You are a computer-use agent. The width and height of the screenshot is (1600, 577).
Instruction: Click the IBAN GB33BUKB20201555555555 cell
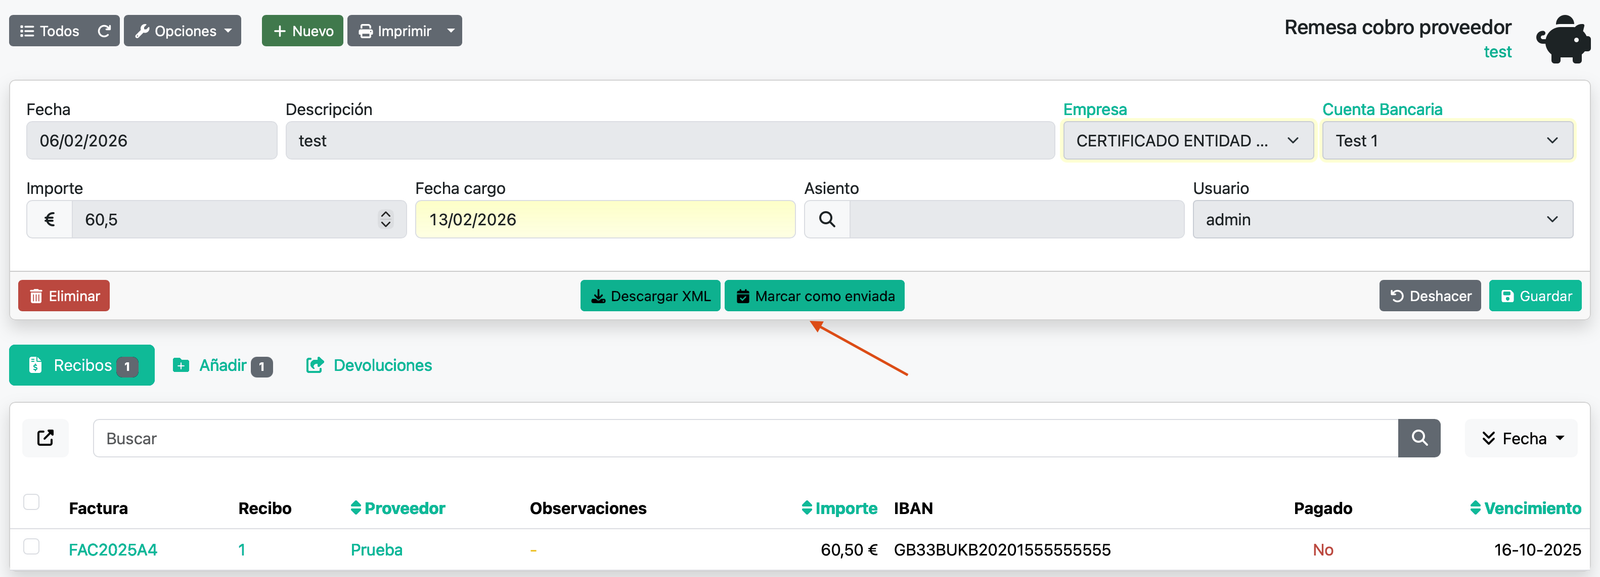click(x=1002, y=549)
